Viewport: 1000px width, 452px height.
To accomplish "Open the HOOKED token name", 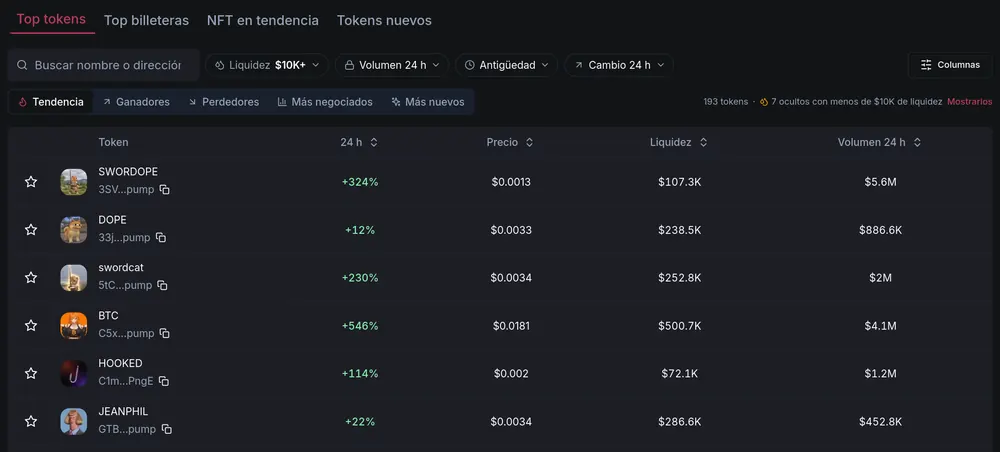I will pyautogui.click(x=120, y=363).
